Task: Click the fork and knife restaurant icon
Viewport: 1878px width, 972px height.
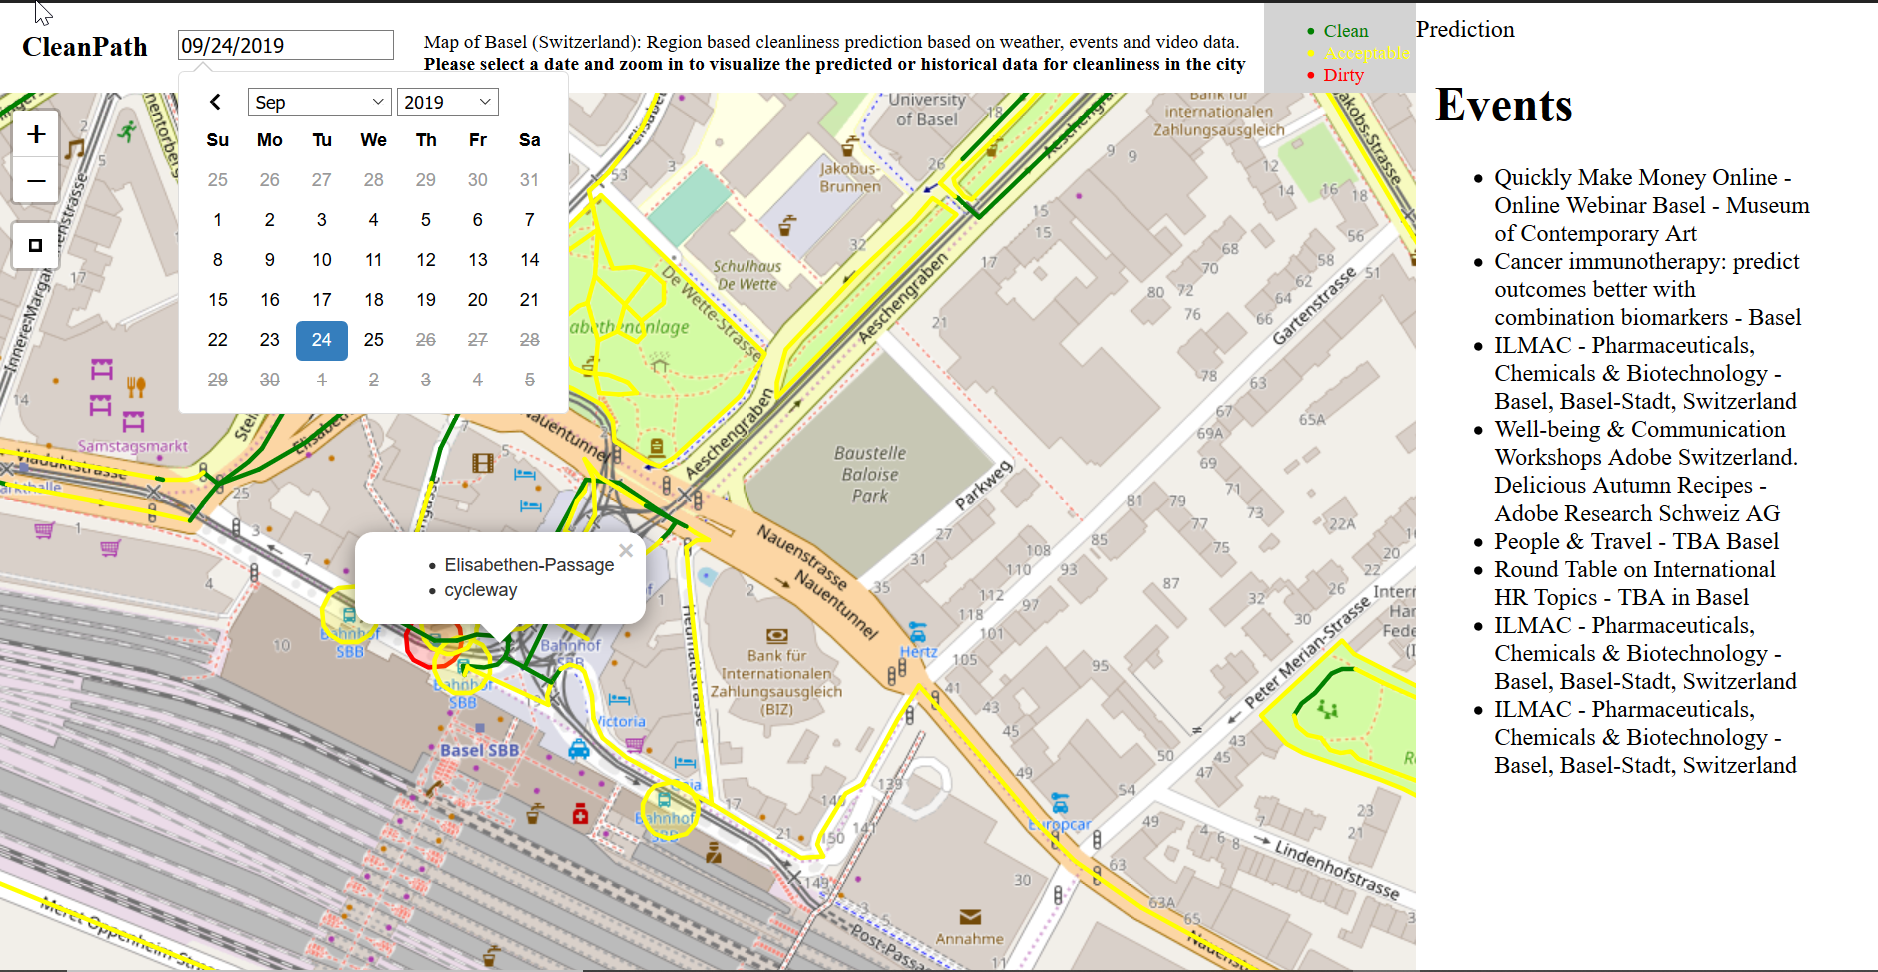Action: point(136,387)
